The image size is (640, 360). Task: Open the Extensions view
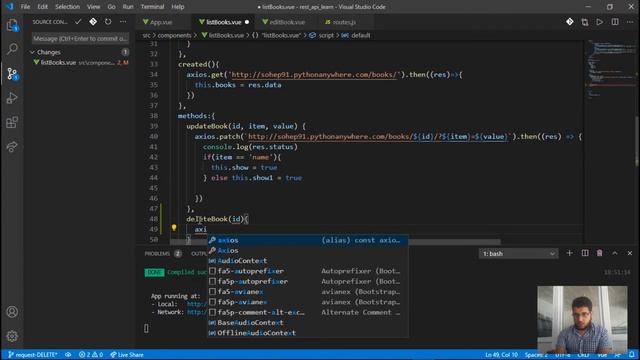pyautogui.click(x=12, y=122)
